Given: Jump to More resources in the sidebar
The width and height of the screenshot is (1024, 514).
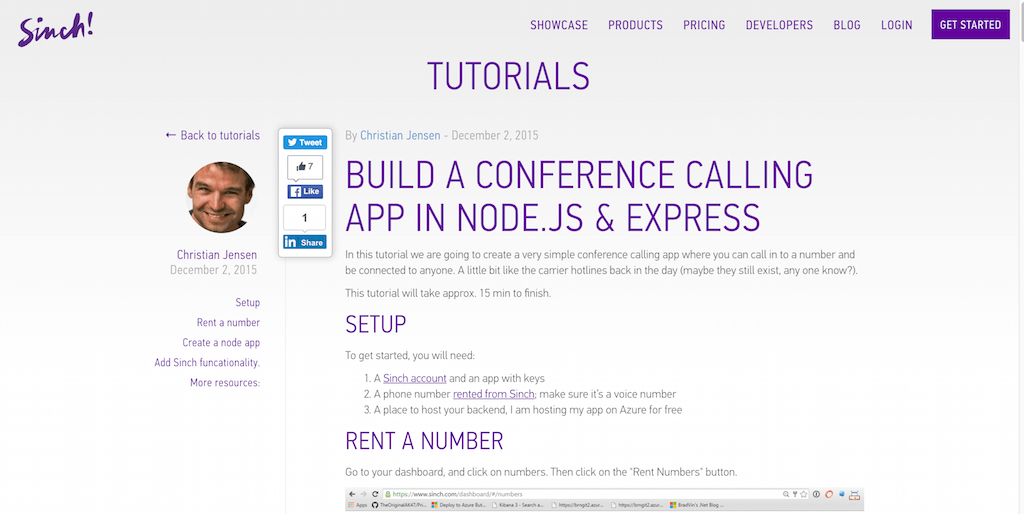Looking at the screenshot, I should pos(225,383).
